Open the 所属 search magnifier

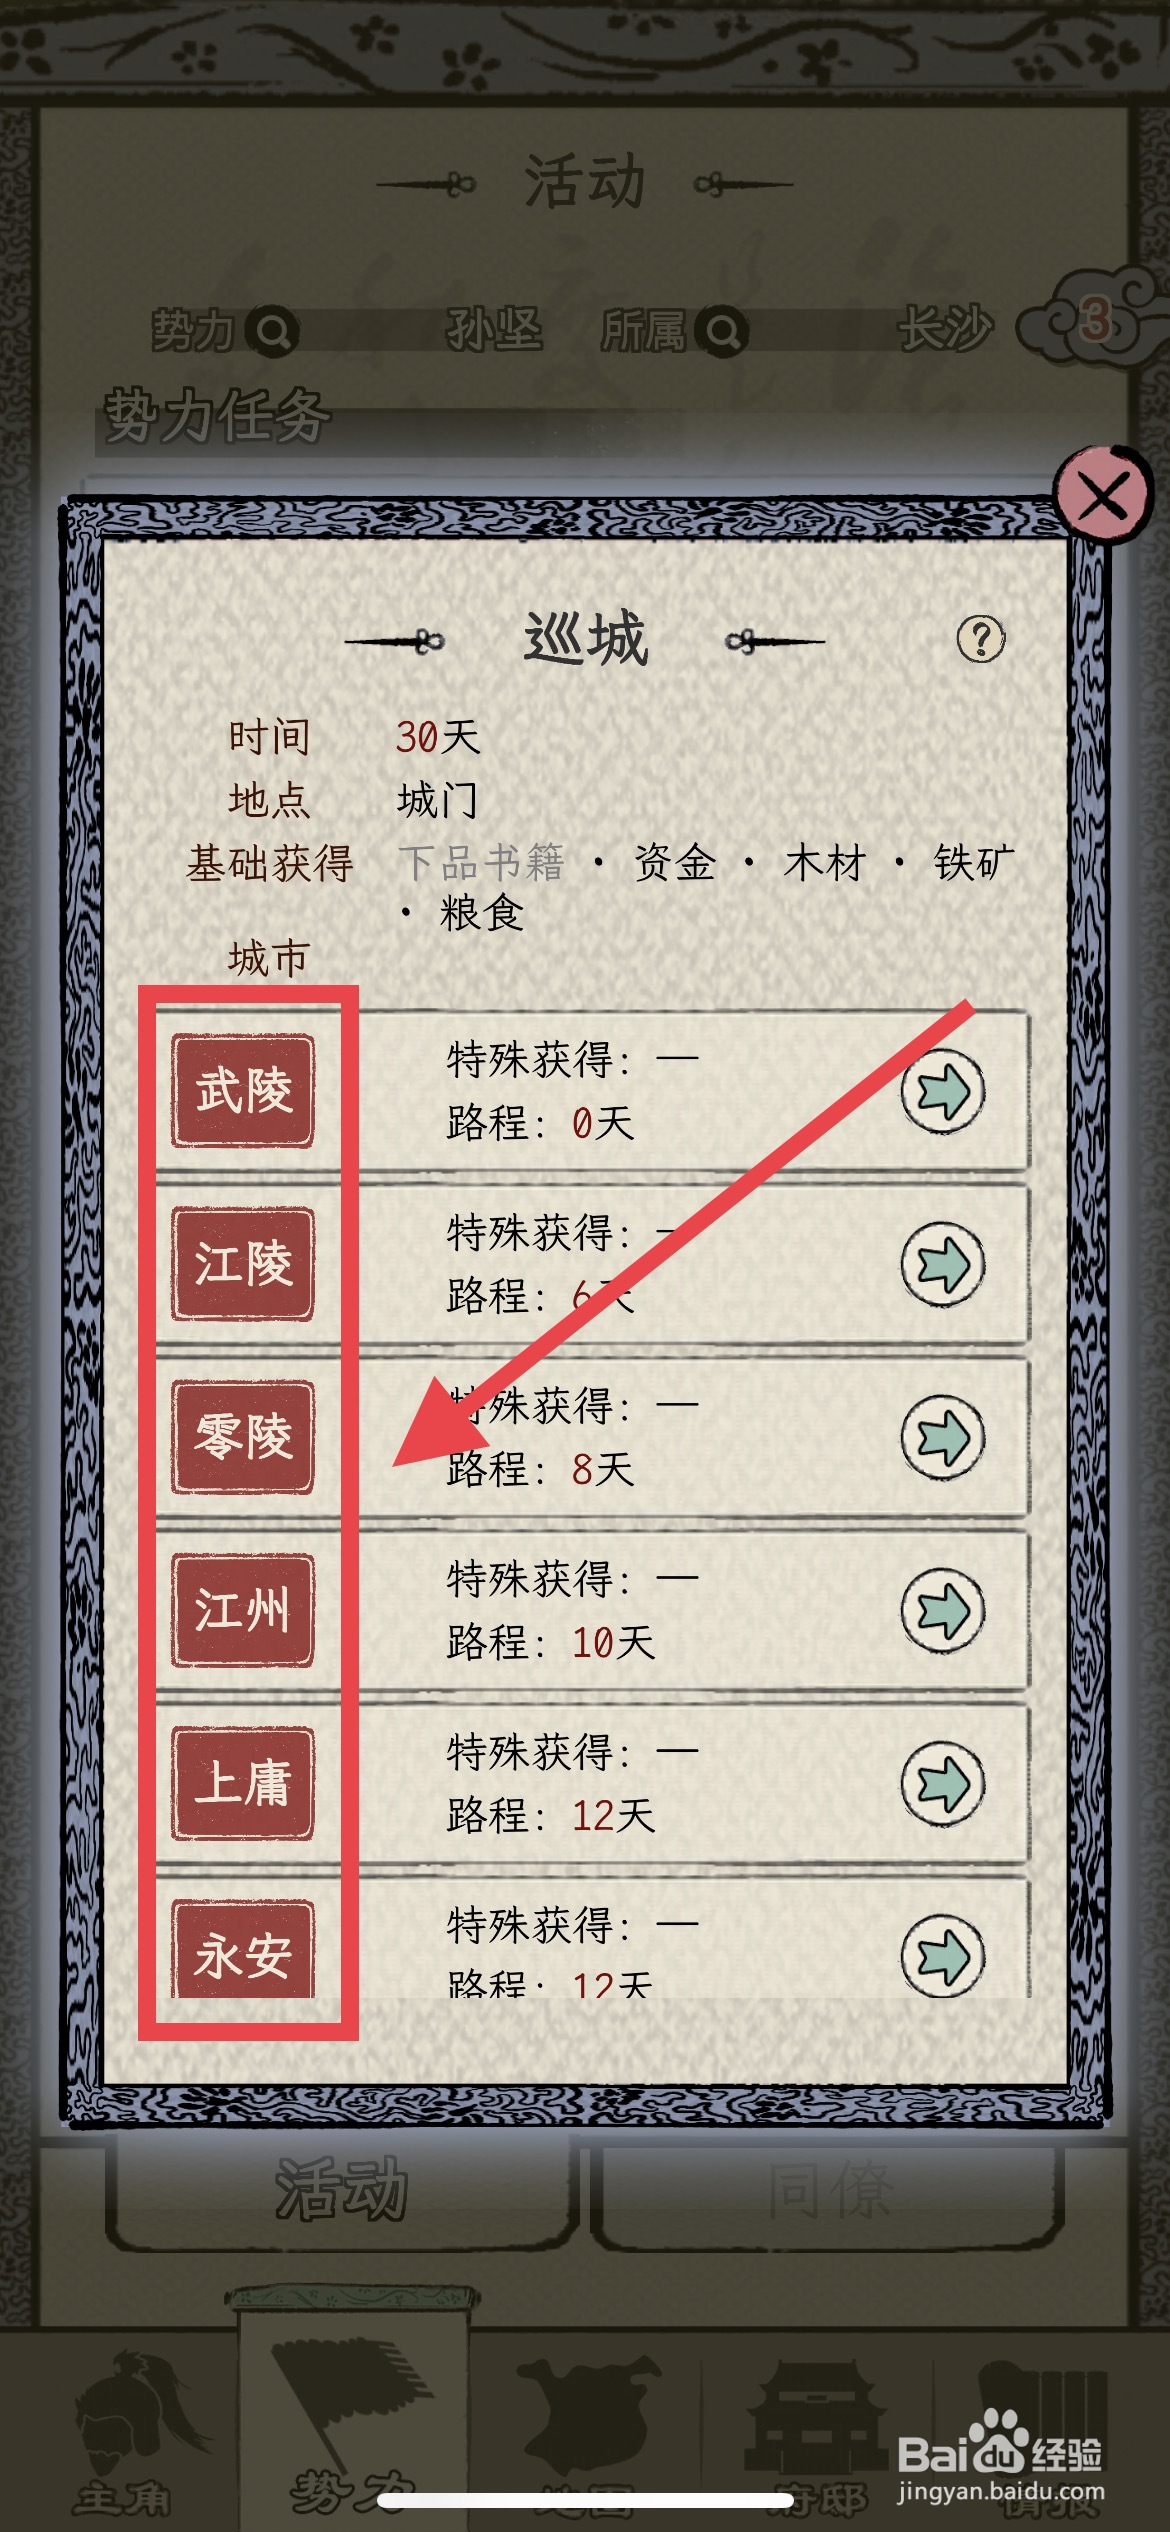[x=723, y=331]
